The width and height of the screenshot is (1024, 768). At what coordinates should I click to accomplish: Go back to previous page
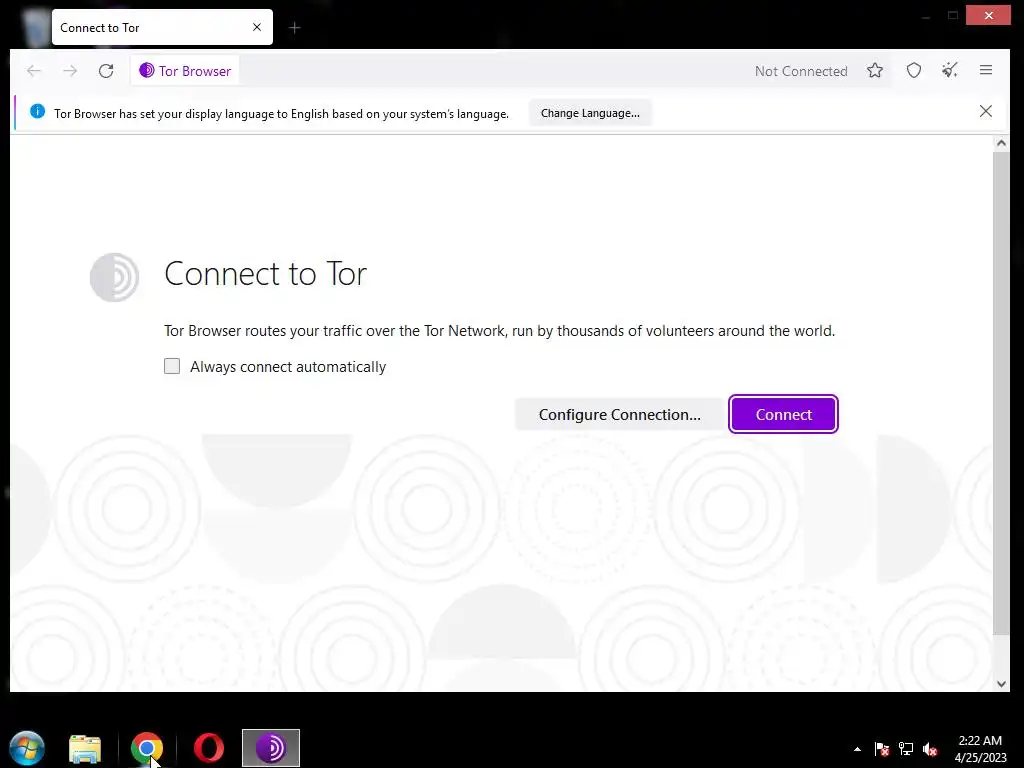[x=34, y=71]
